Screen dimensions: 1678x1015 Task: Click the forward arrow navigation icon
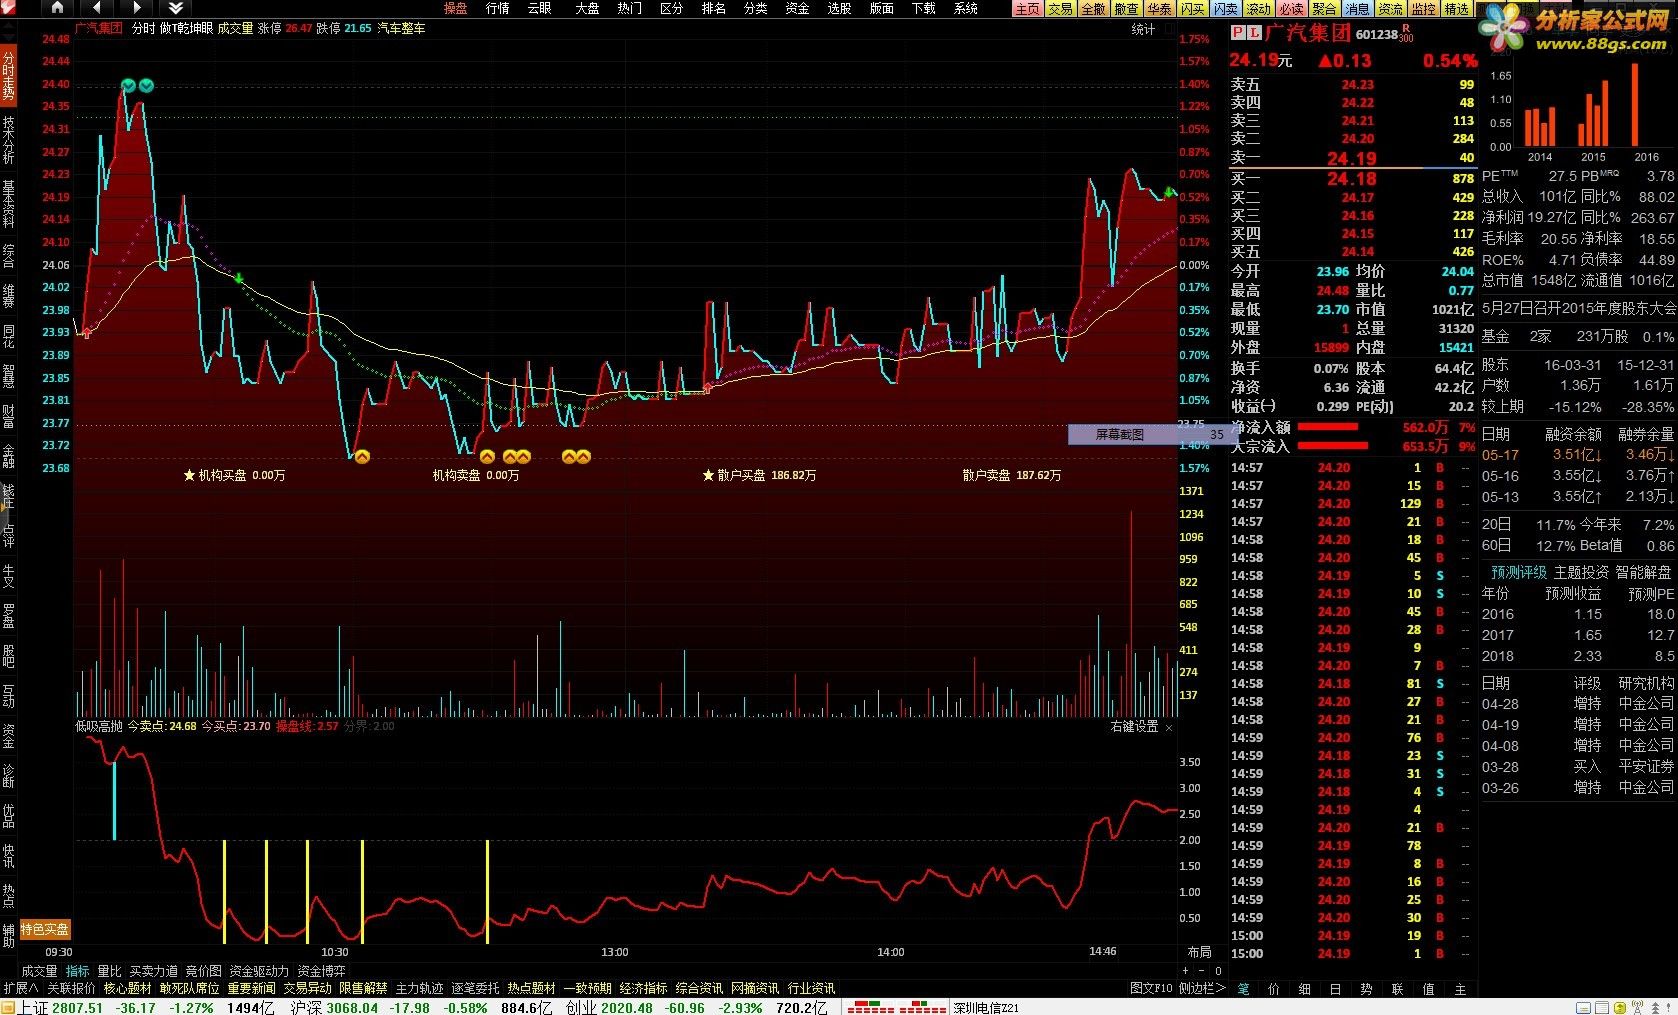tap(136, 7)
